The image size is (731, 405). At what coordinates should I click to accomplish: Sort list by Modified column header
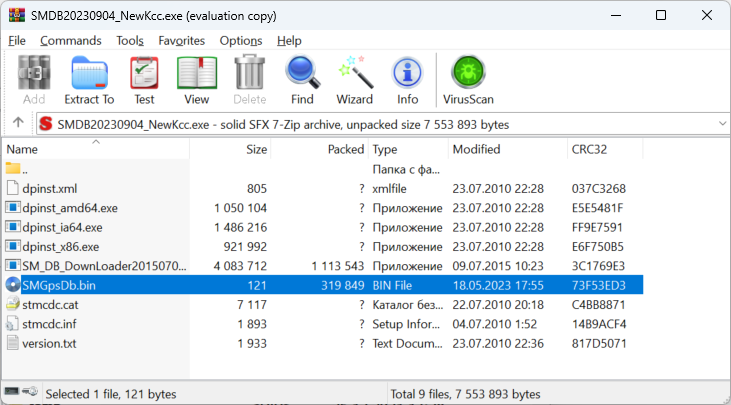pyautogui.click(x=476, y=149)
